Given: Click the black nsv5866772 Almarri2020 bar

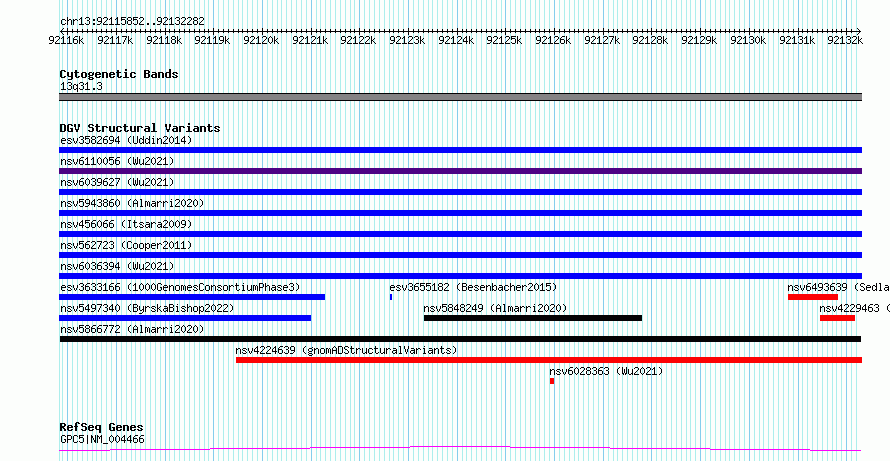Looking at the screenshot, I should coord(460,339).
